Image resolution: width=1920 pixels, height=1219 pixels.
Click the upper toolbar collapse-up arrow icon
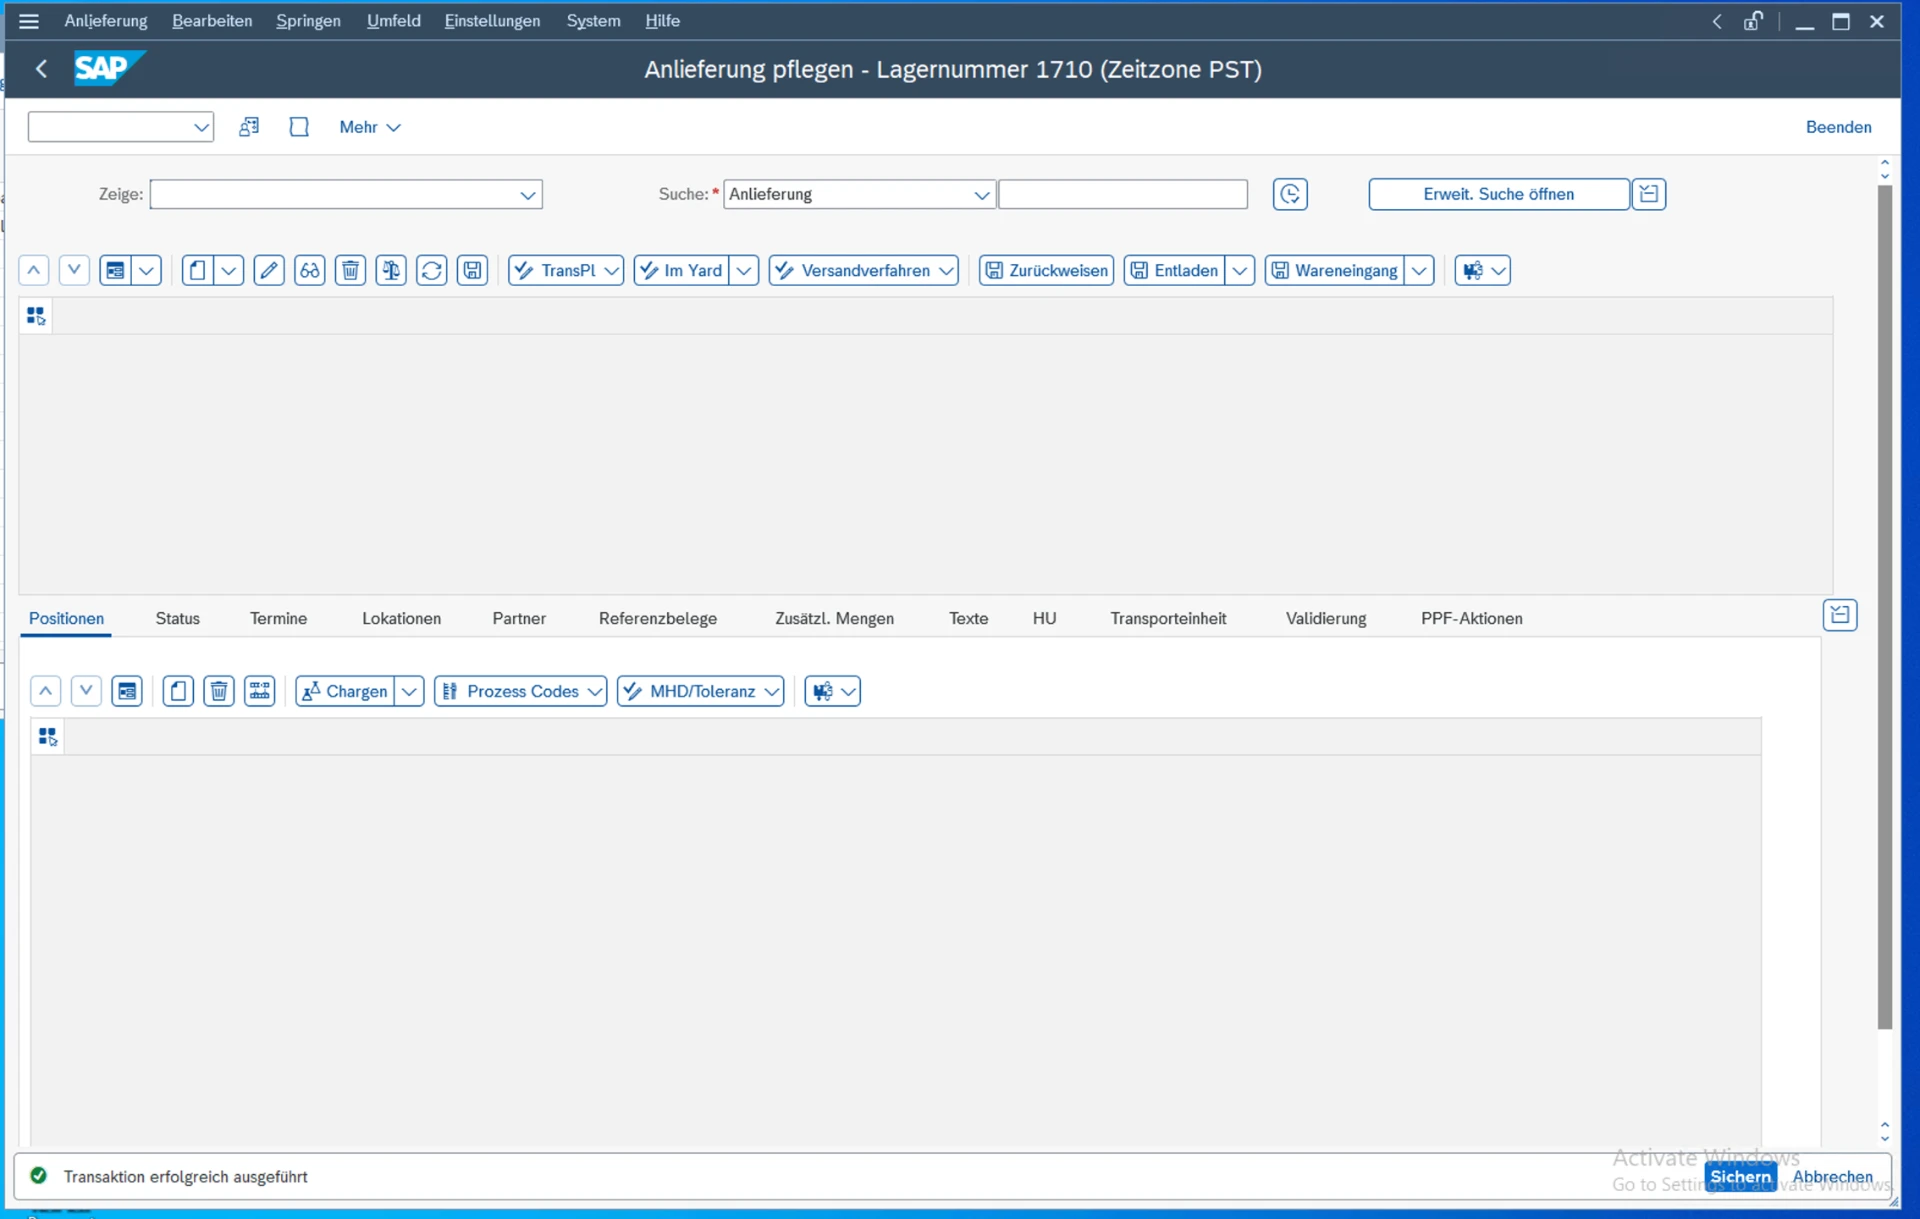(x=34, y=270)
